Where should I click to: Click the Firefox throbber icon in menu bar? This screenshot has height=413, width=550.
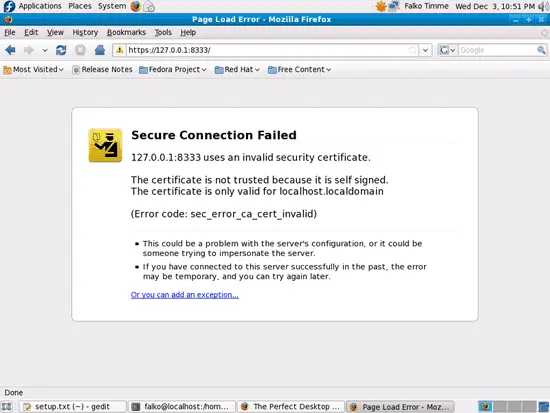[544, 33]
